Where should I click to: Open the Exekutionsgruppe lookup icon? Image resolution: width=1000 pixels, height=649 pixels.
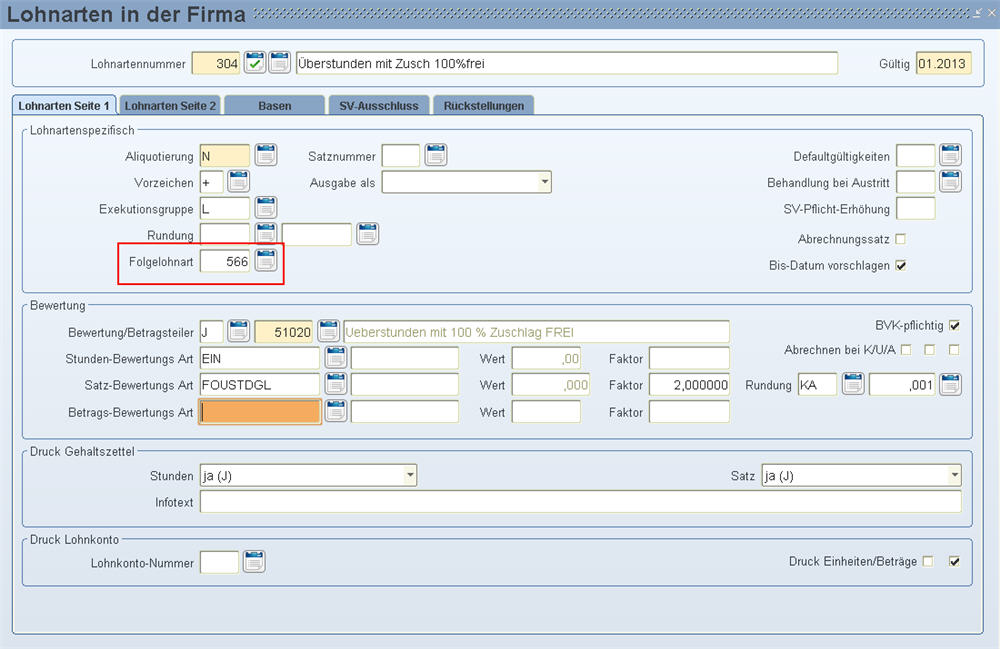click(x=266, y=208)
